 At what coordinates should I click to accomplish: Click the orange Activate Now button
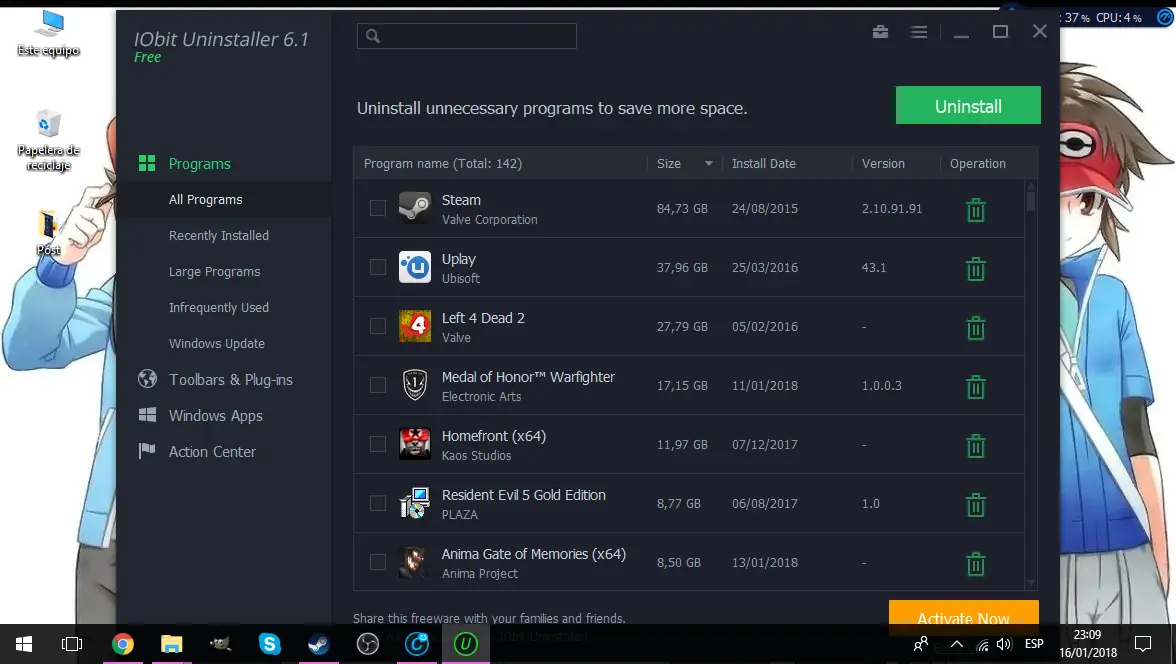[964, 612]
